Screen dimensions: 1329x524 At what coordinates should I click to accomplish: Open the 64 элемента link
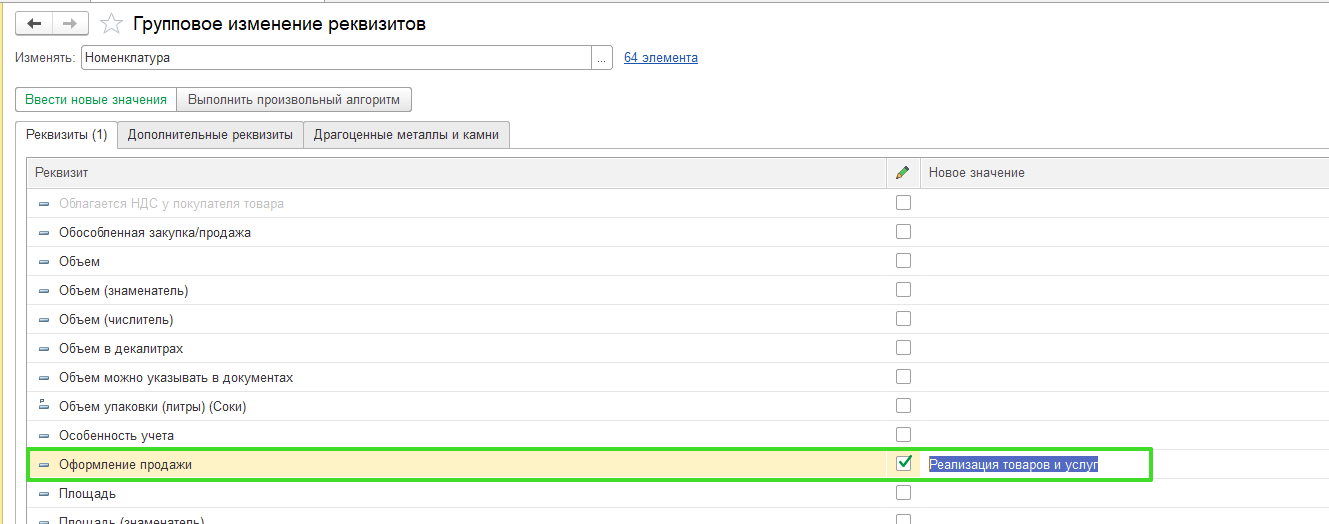(x=661, y=58)
